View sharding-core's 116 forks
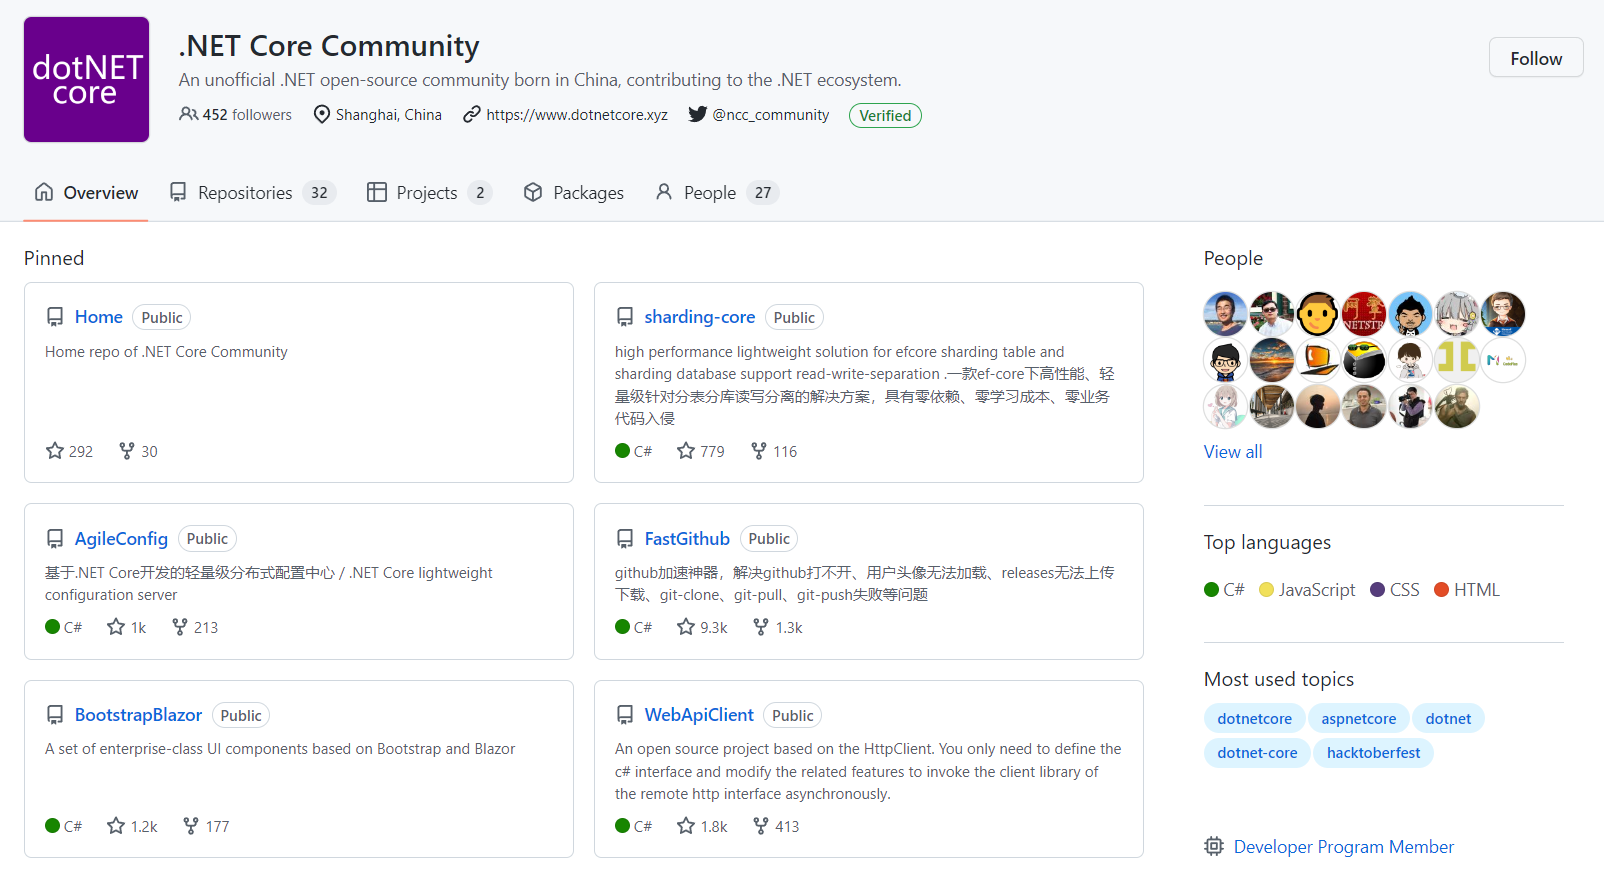 point(774,451)
